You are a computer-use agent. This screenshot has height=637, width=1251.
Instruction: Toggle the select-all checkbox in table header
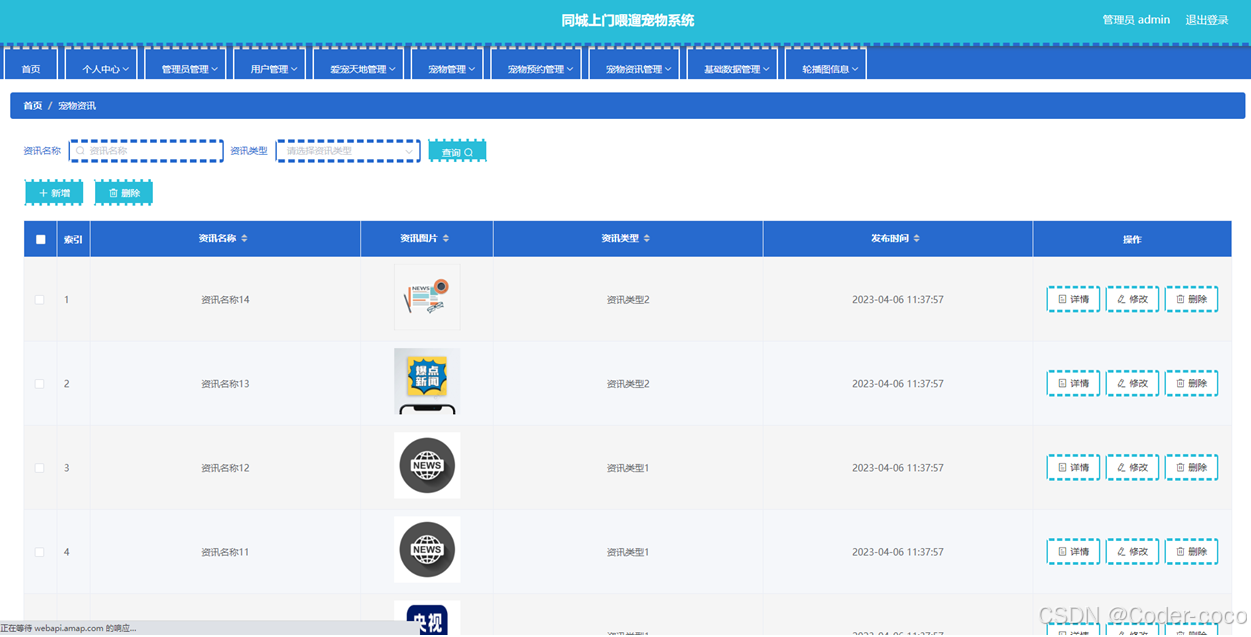pos(40,239)
